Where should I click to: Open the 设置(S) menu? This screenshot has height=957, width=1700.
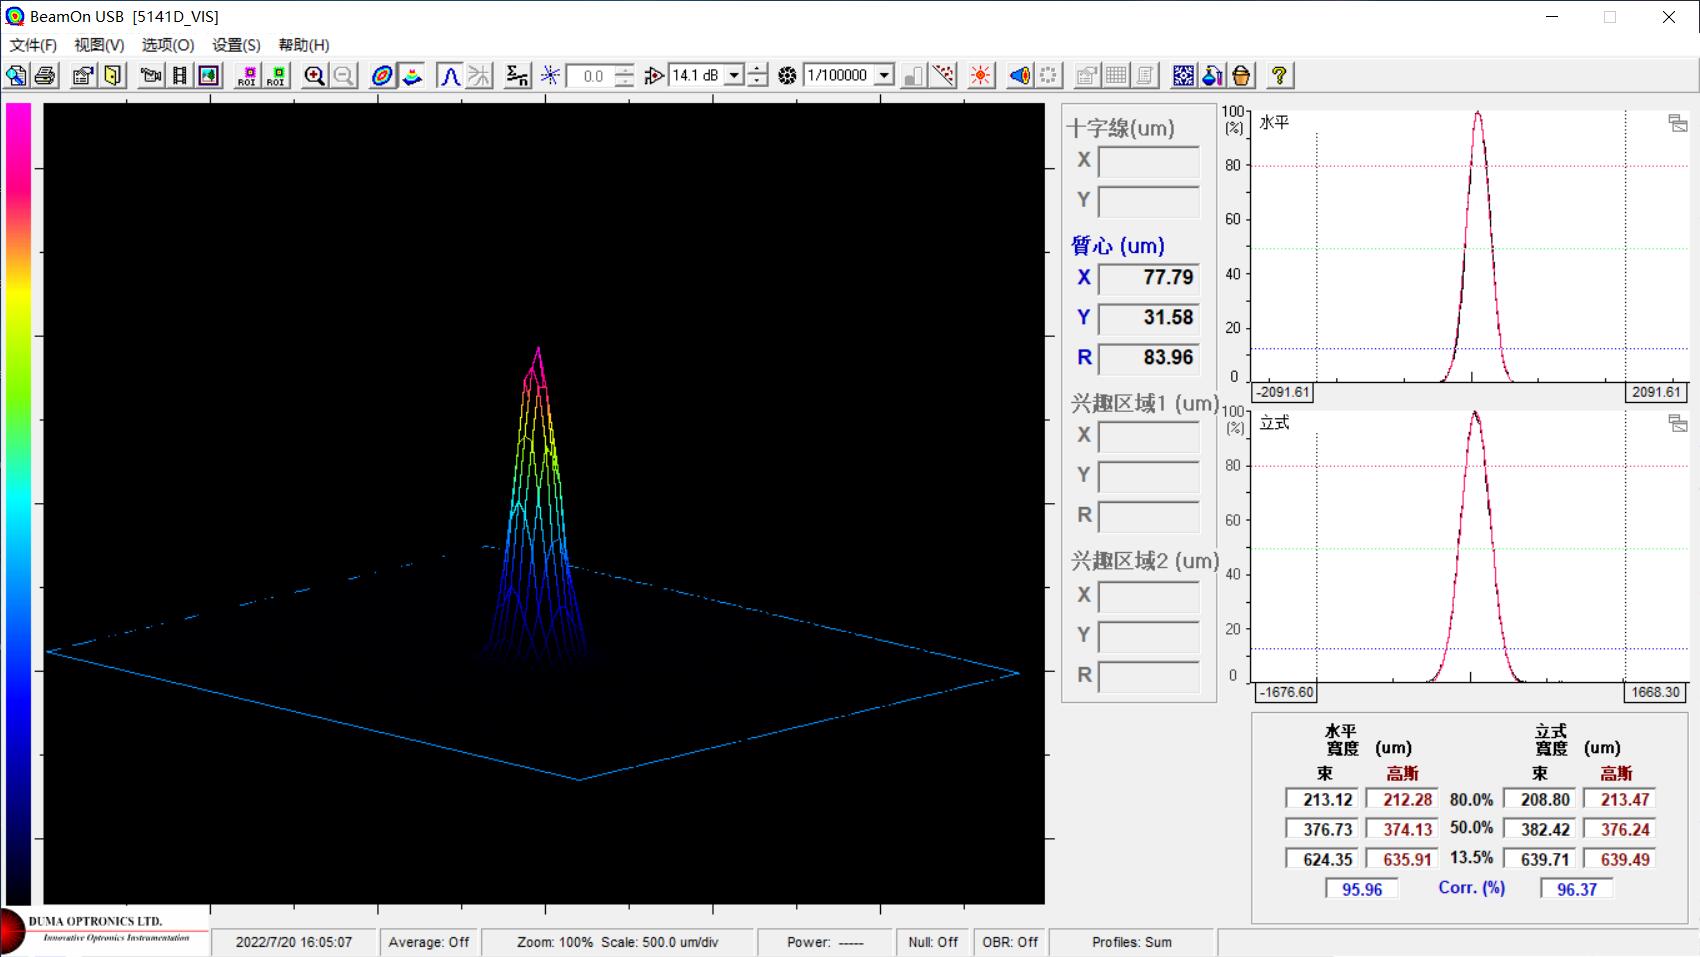coord(236,45)
